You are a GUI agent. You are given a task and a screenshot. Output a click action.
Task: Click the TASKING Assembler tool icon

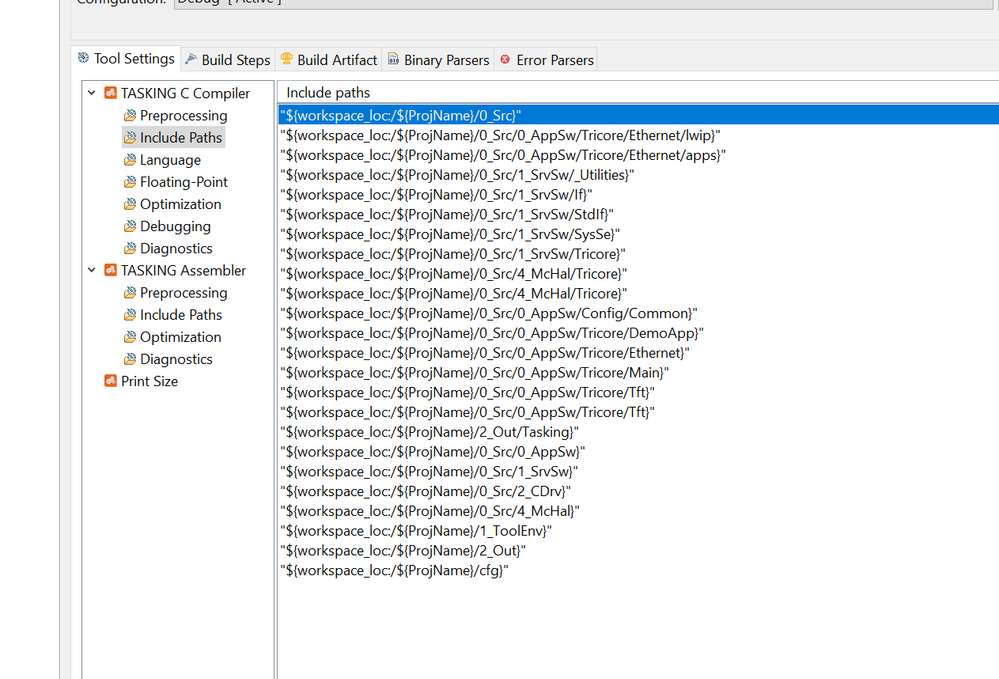pyautogui.click(x=110, y=270)
